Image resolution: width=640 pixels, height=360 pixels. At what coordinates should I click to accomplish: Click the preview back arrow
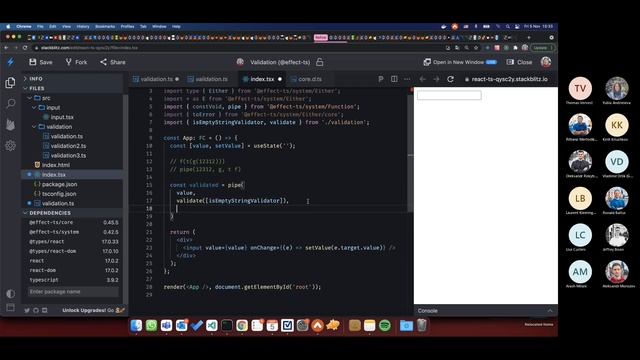coord(423,79)
